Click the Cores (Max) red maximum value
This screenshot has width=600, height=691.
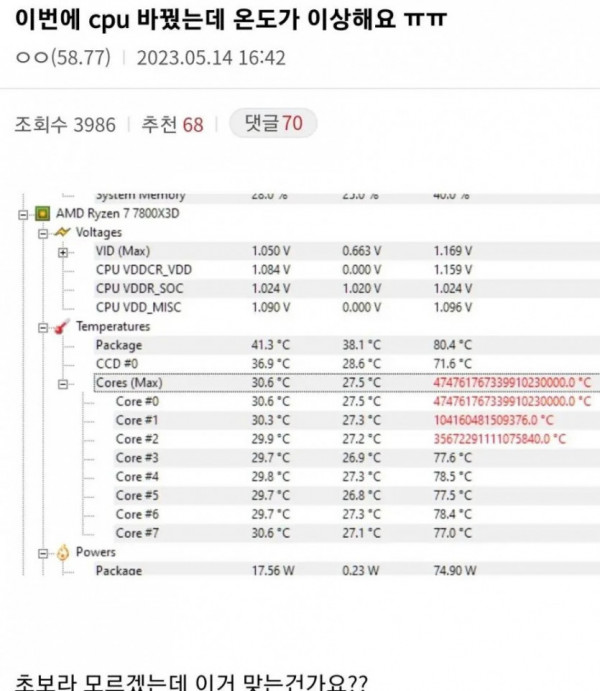(x=512, y=382)
